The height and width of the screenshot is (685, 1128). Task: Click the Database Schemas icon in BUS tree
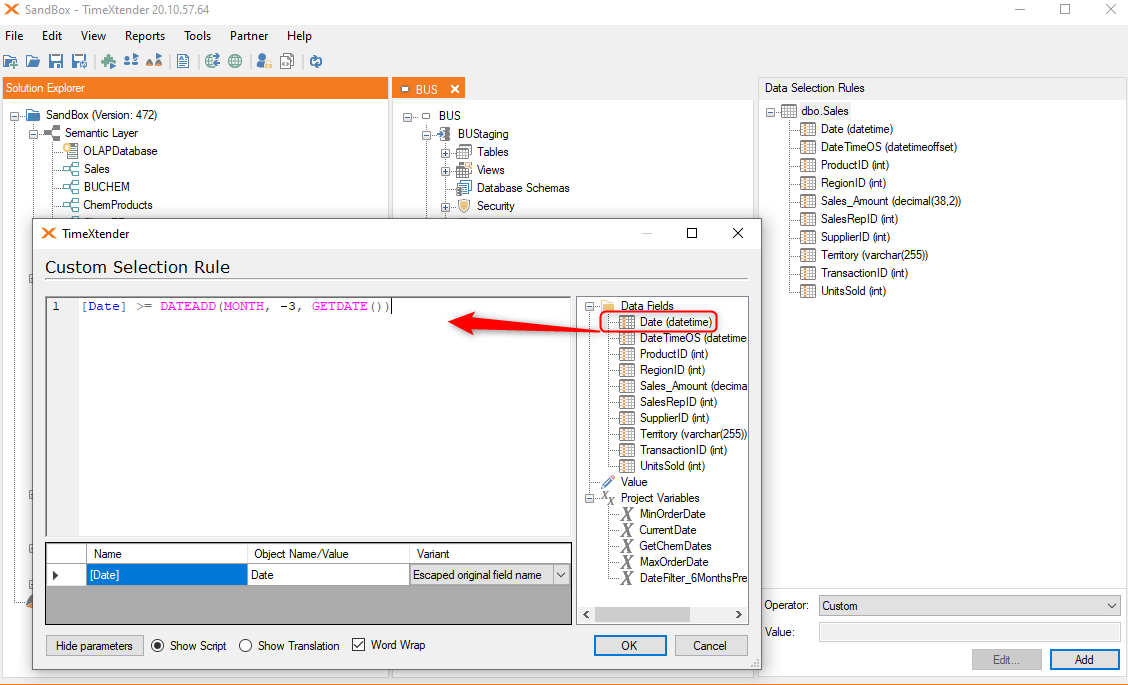pyautogui.click(x=464, y=188)
